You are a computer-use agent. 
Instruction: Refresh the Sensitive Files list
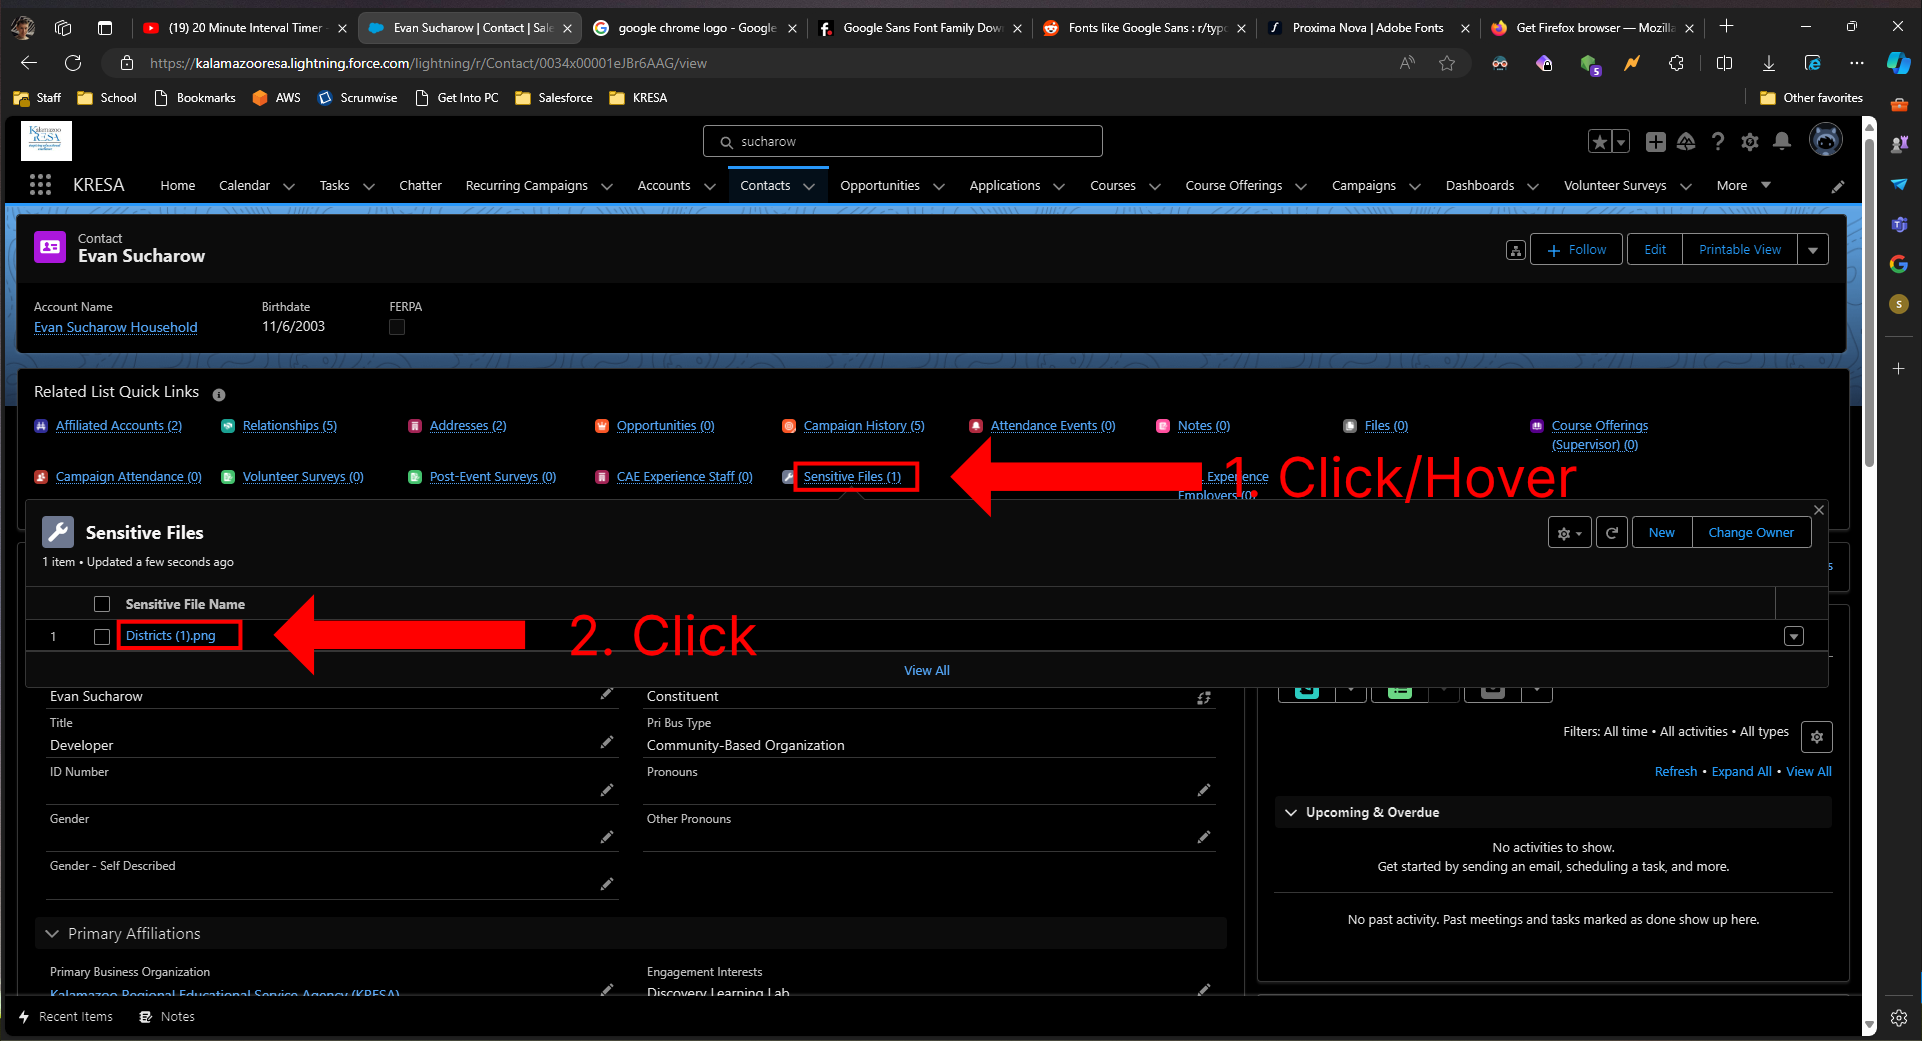click(x=1612, y=533)
